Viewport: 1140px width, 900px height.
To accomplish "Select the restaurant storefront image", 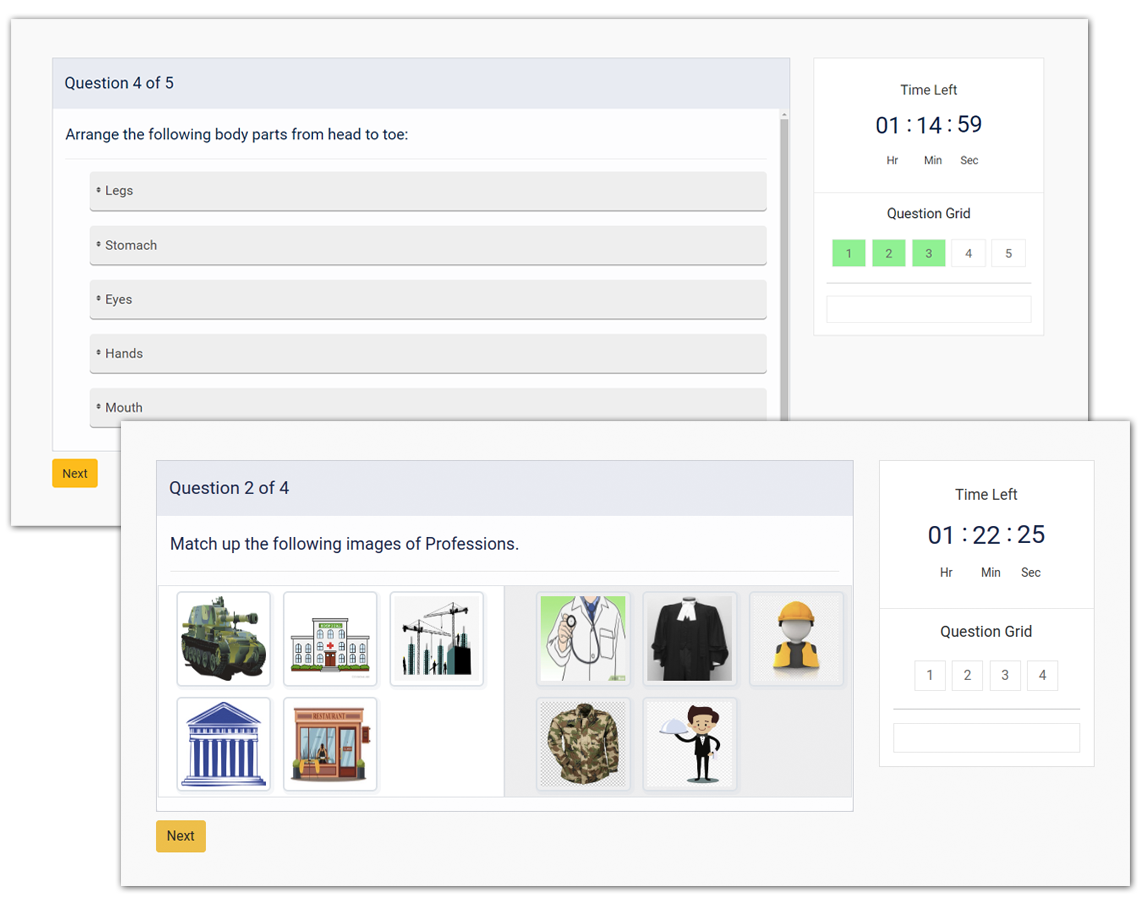I will pos(330,745).
